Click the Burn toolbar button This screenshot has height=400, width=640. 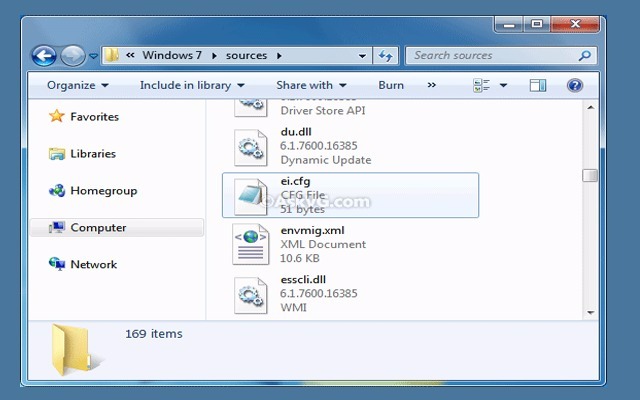(391, 86)
